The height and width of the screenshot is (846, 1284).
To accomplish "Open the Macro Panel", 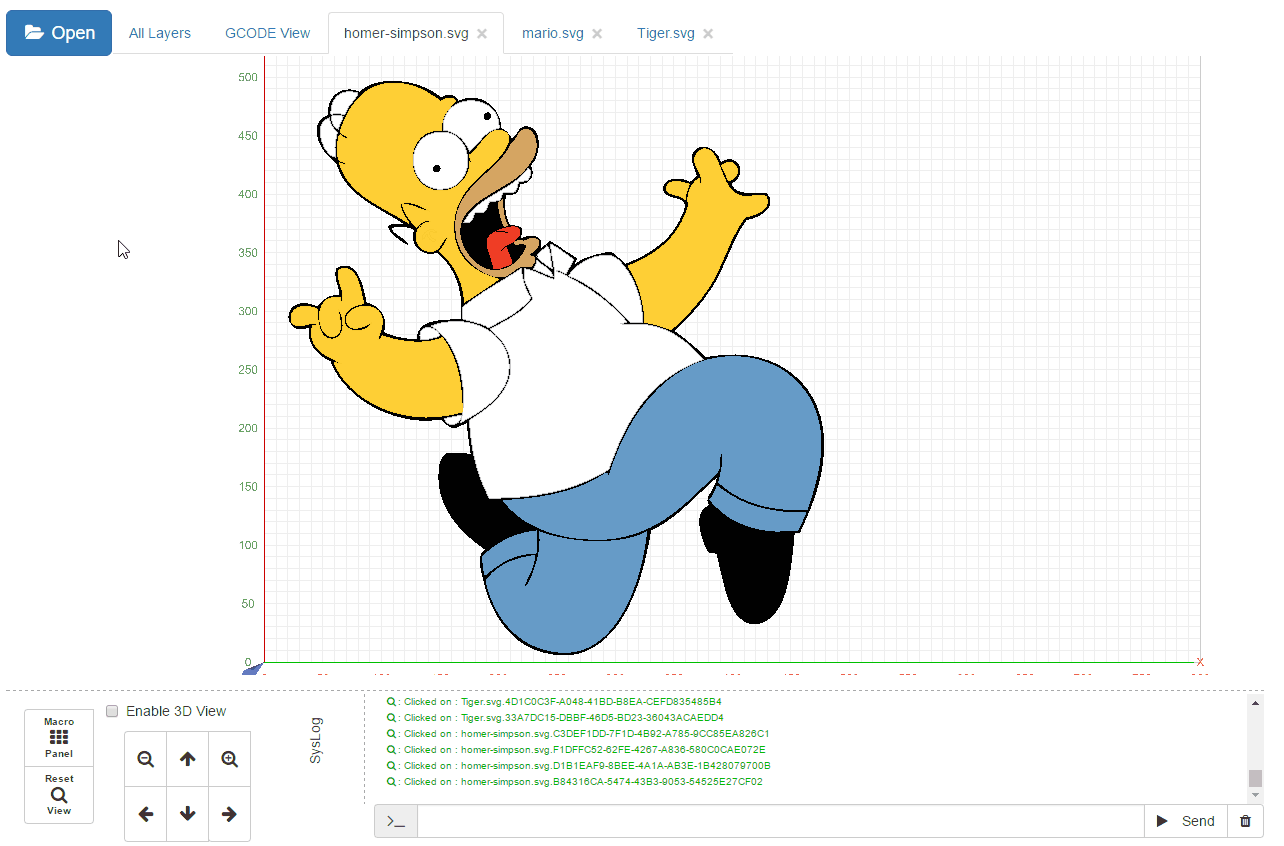I will click(59, 737).
